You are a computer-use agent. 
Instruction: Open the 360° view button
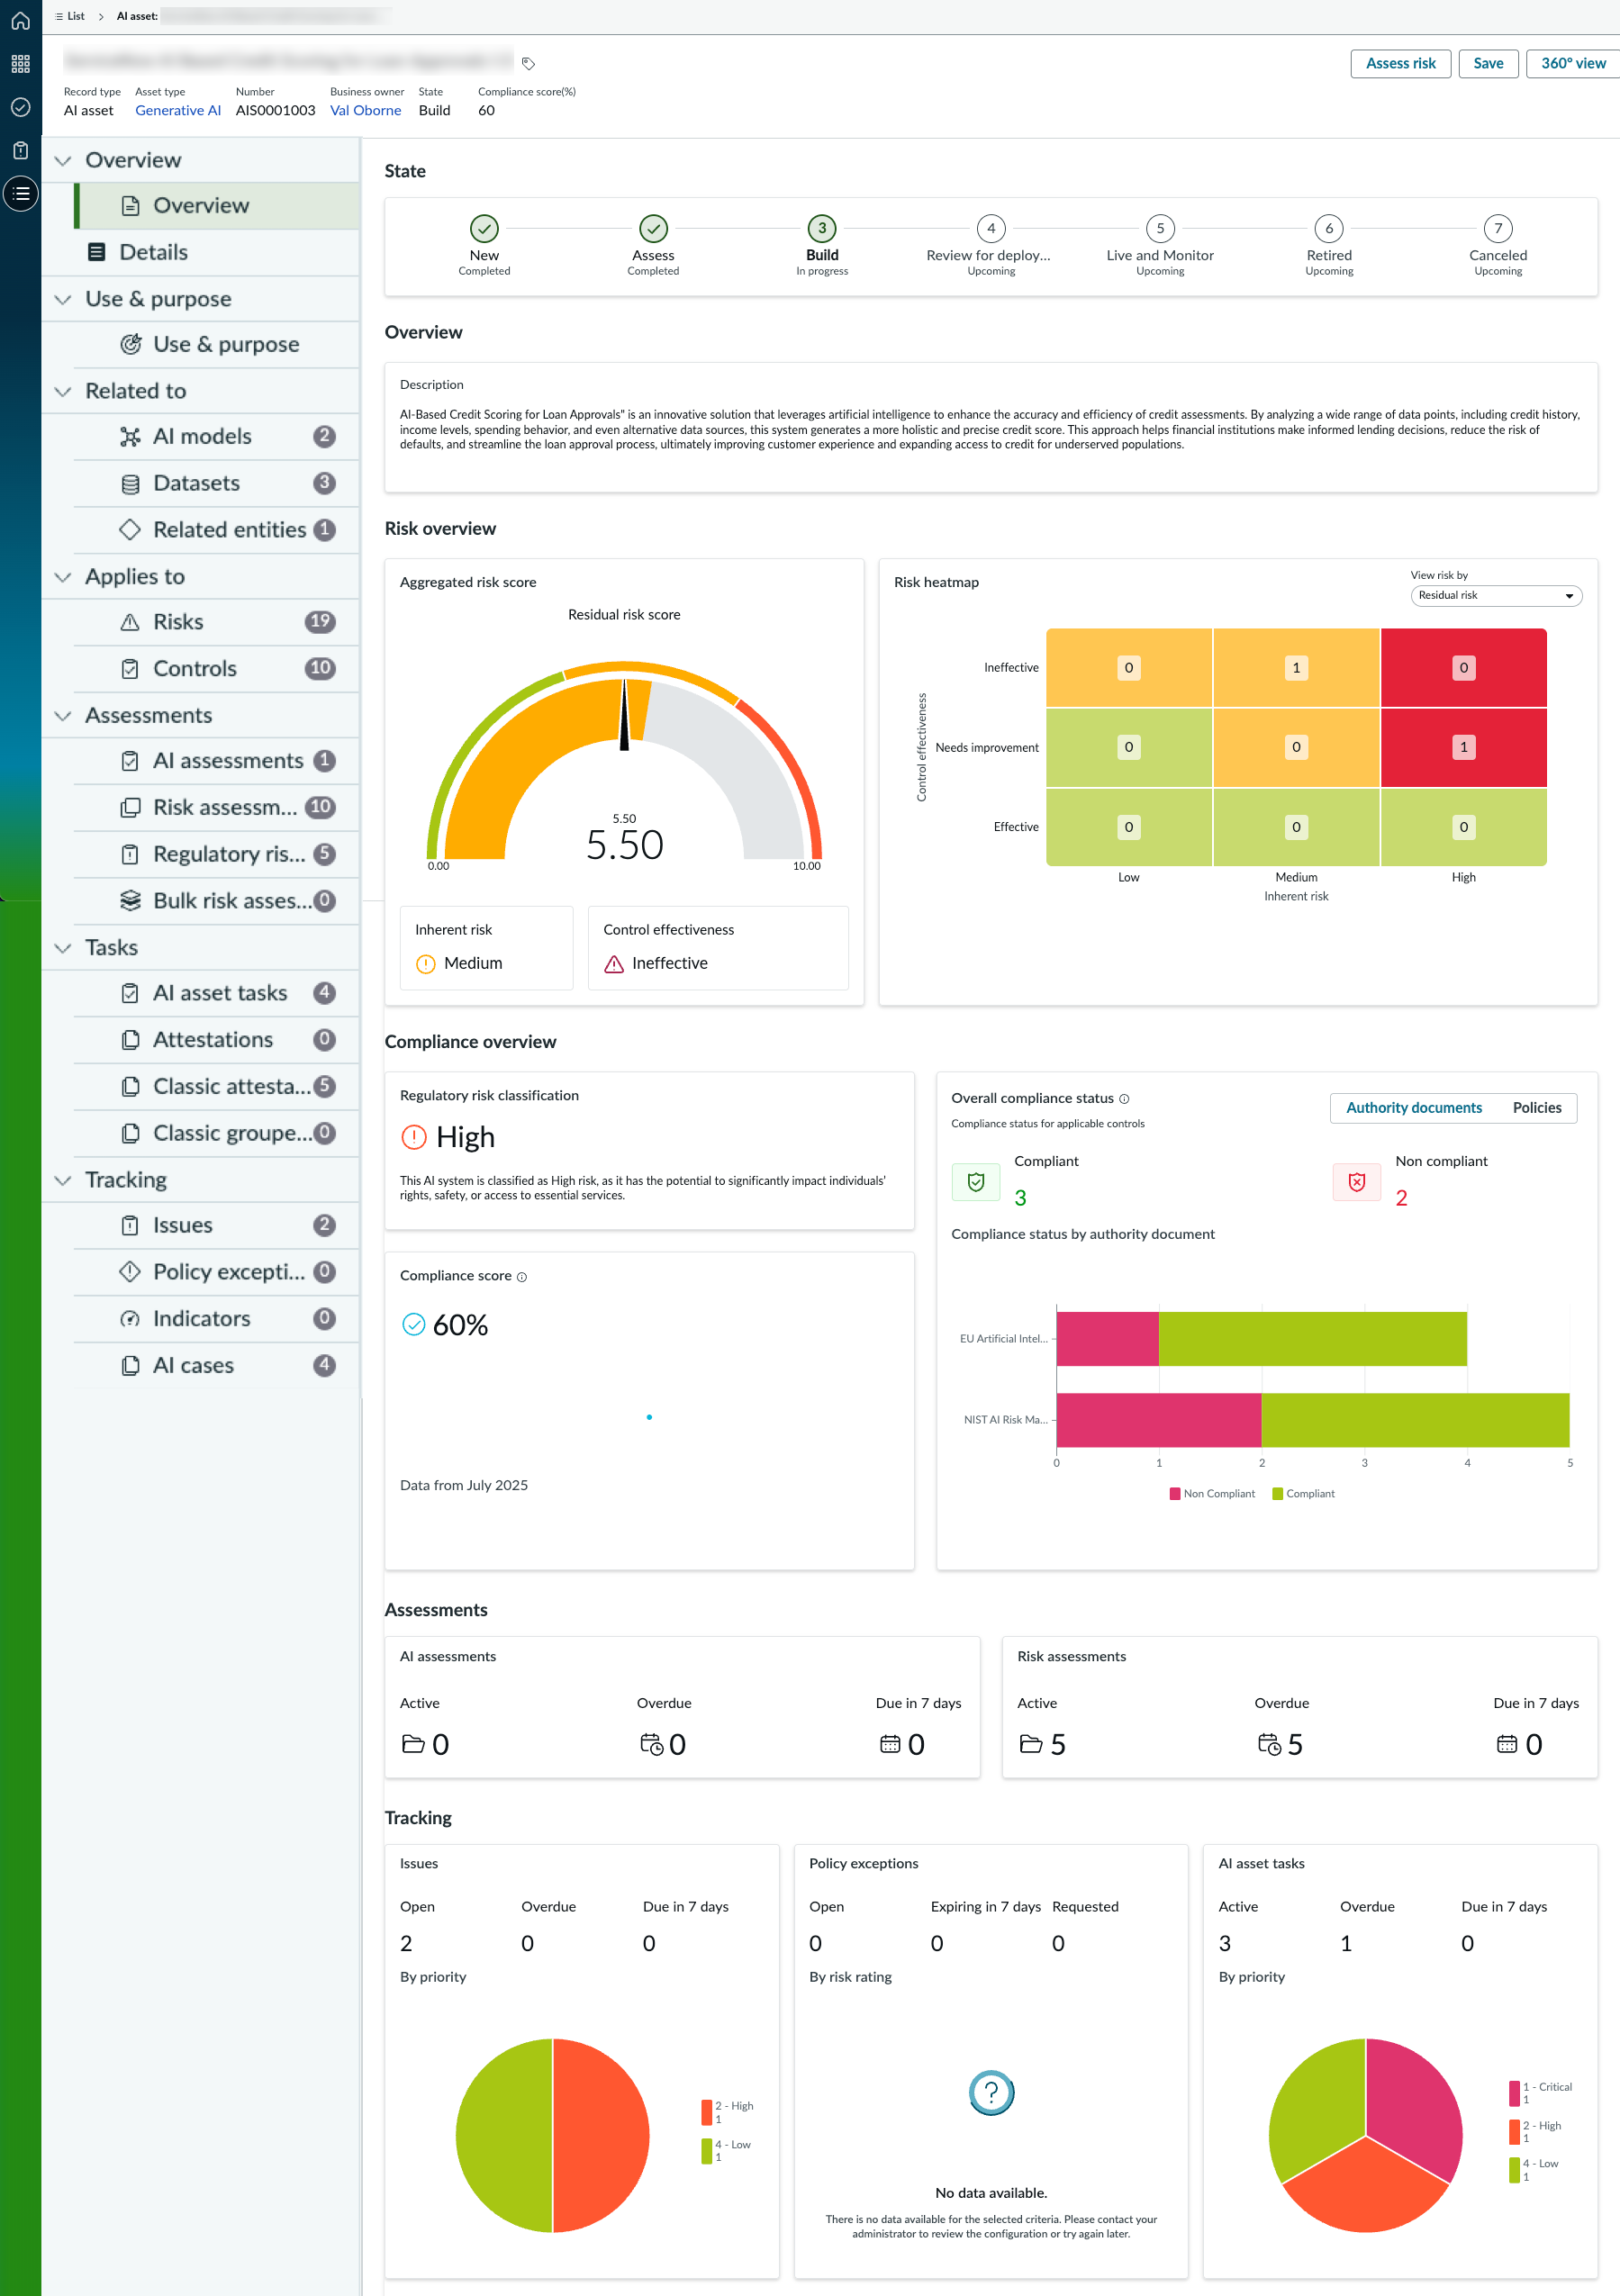pyautogui.click(x=1573, y=63)
